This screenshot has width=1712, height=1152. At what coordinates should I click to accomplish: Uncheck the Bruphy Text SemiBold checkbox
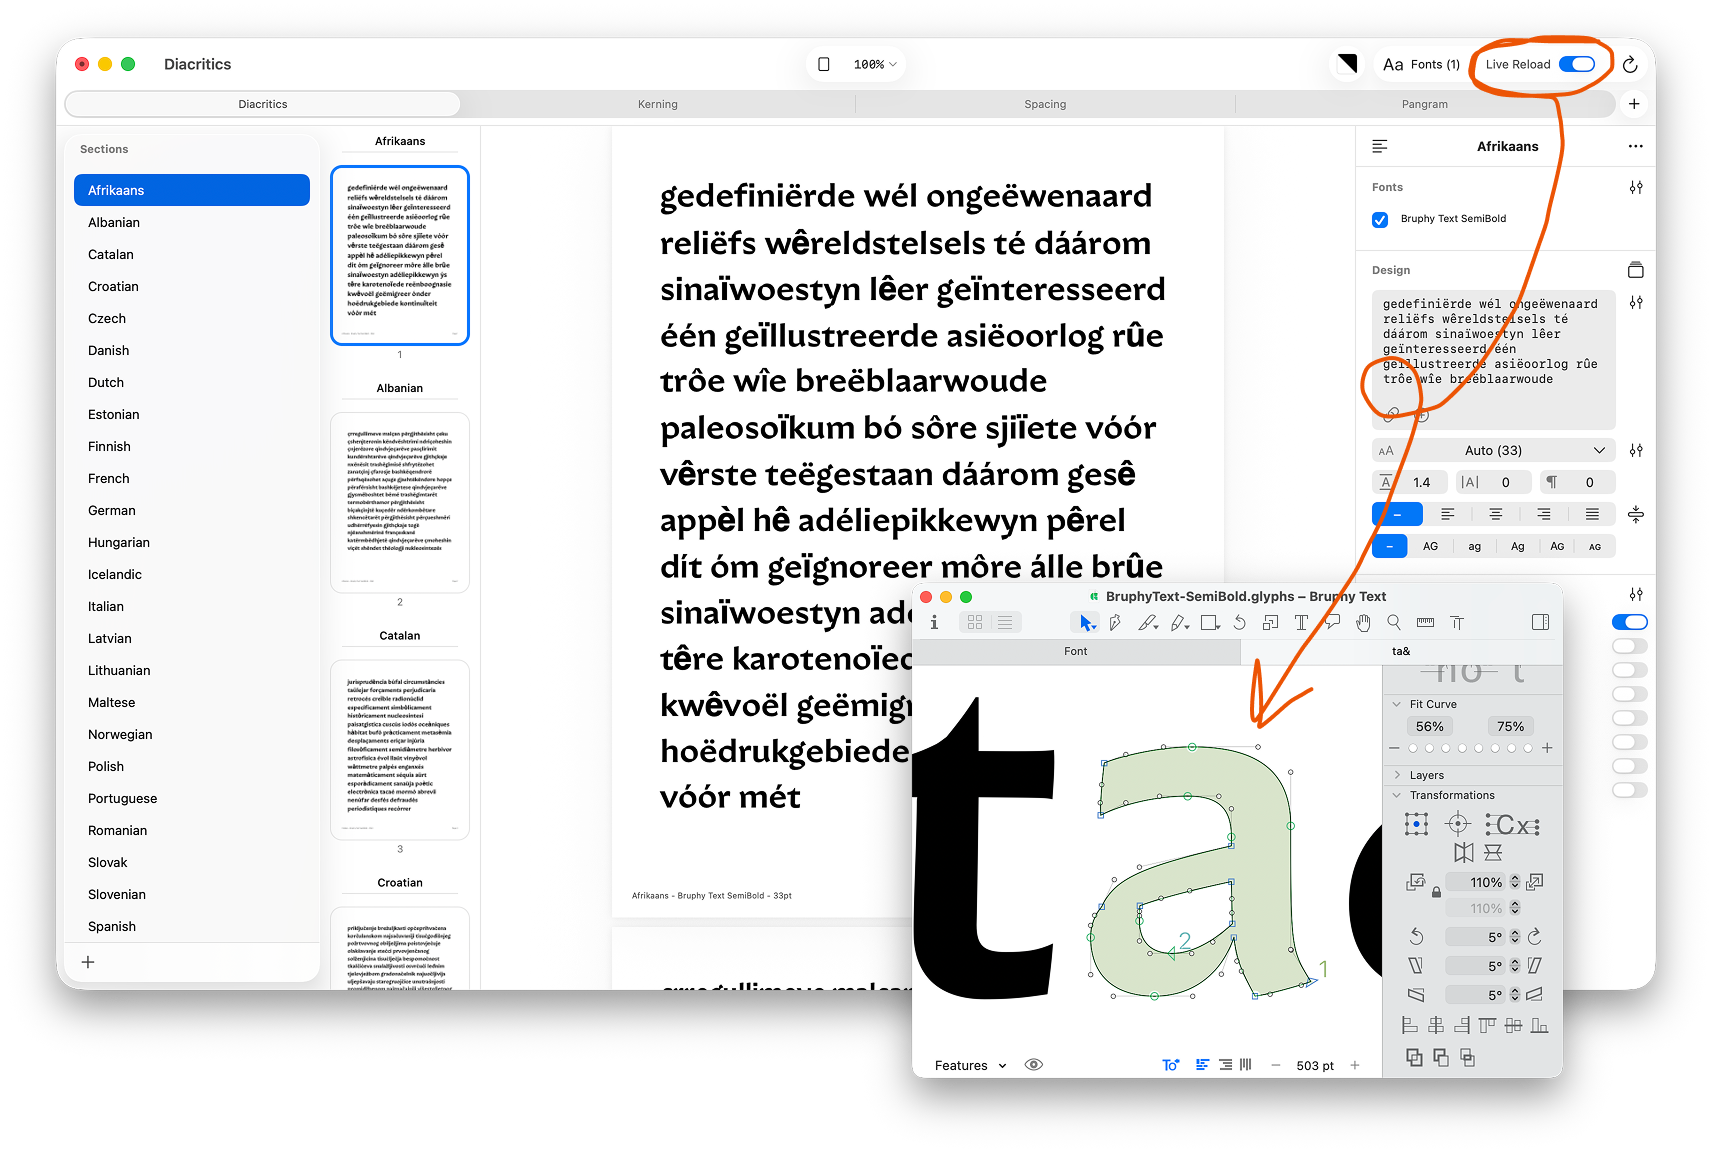[x=1380, y=219]
